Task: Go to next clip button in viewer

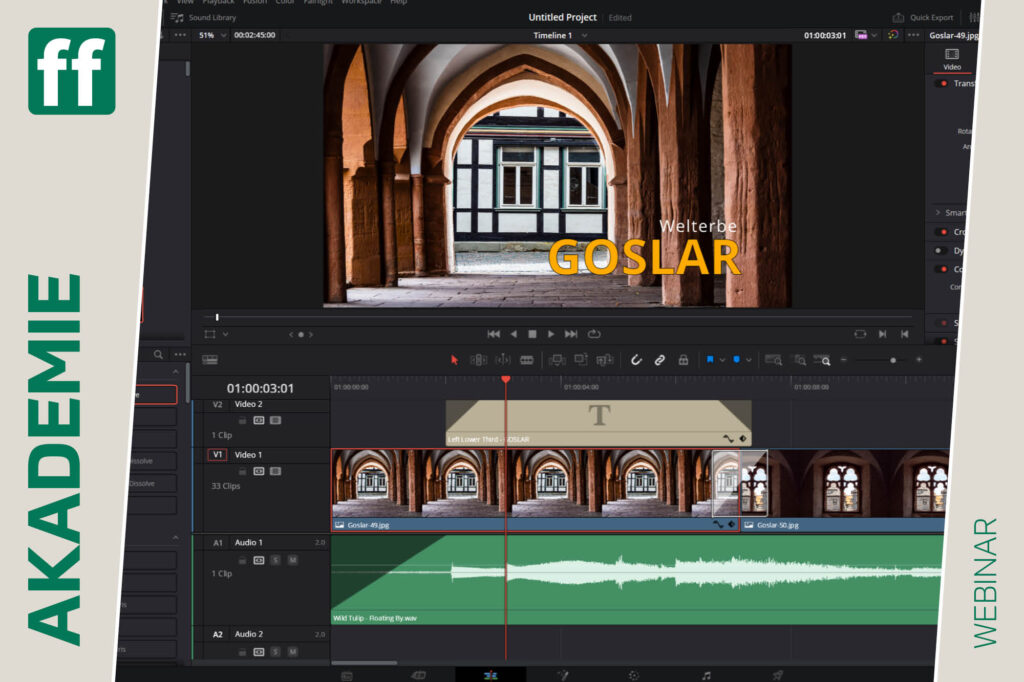Action: pyautogui.click(x=882, y=334)
